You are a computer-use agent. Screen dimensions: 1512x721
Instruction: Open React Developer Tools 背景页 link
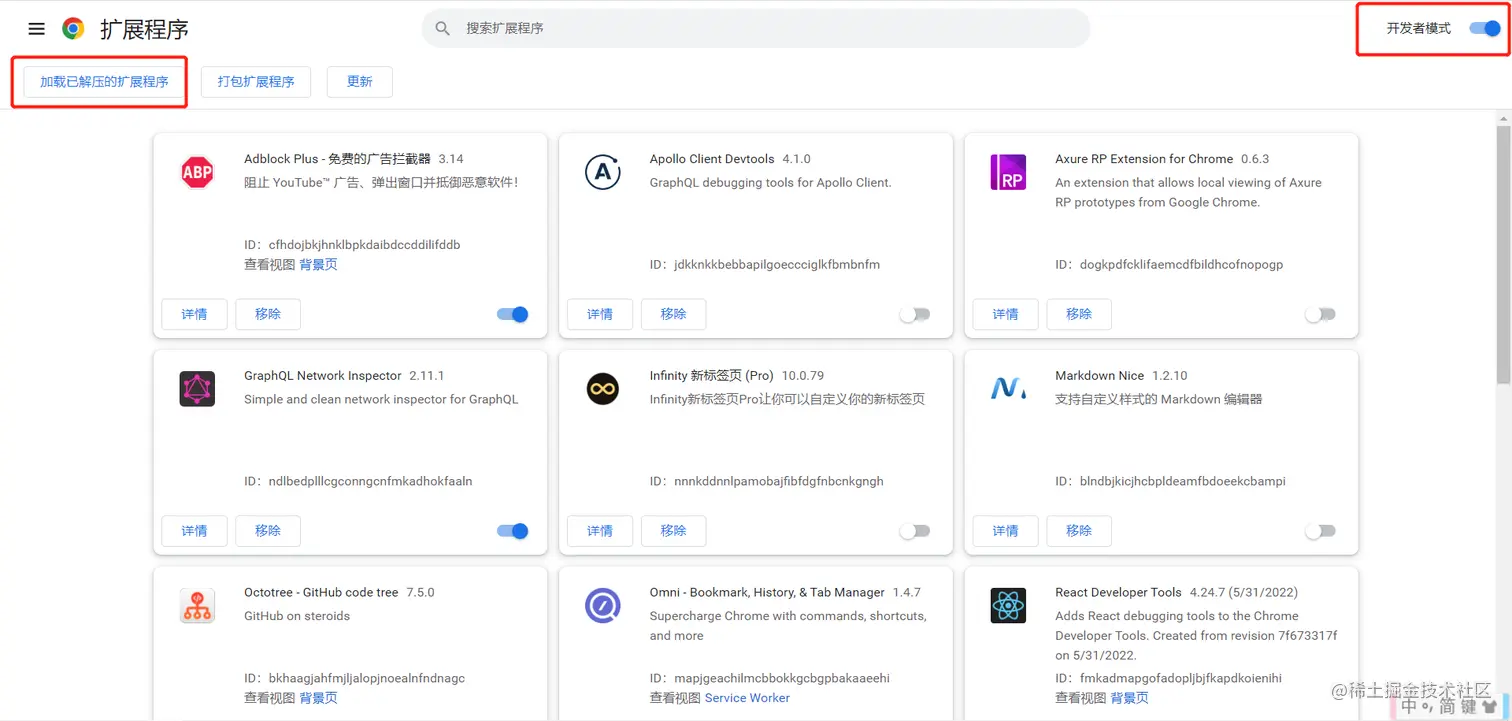point(1130,698)
